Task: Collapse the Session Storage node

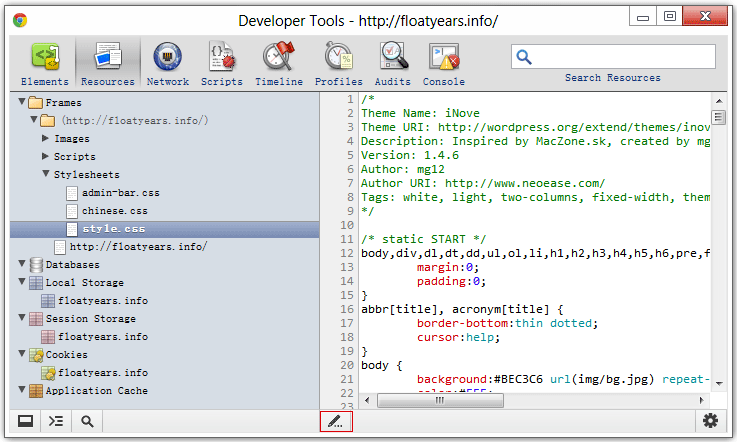Action: point(22,317)
